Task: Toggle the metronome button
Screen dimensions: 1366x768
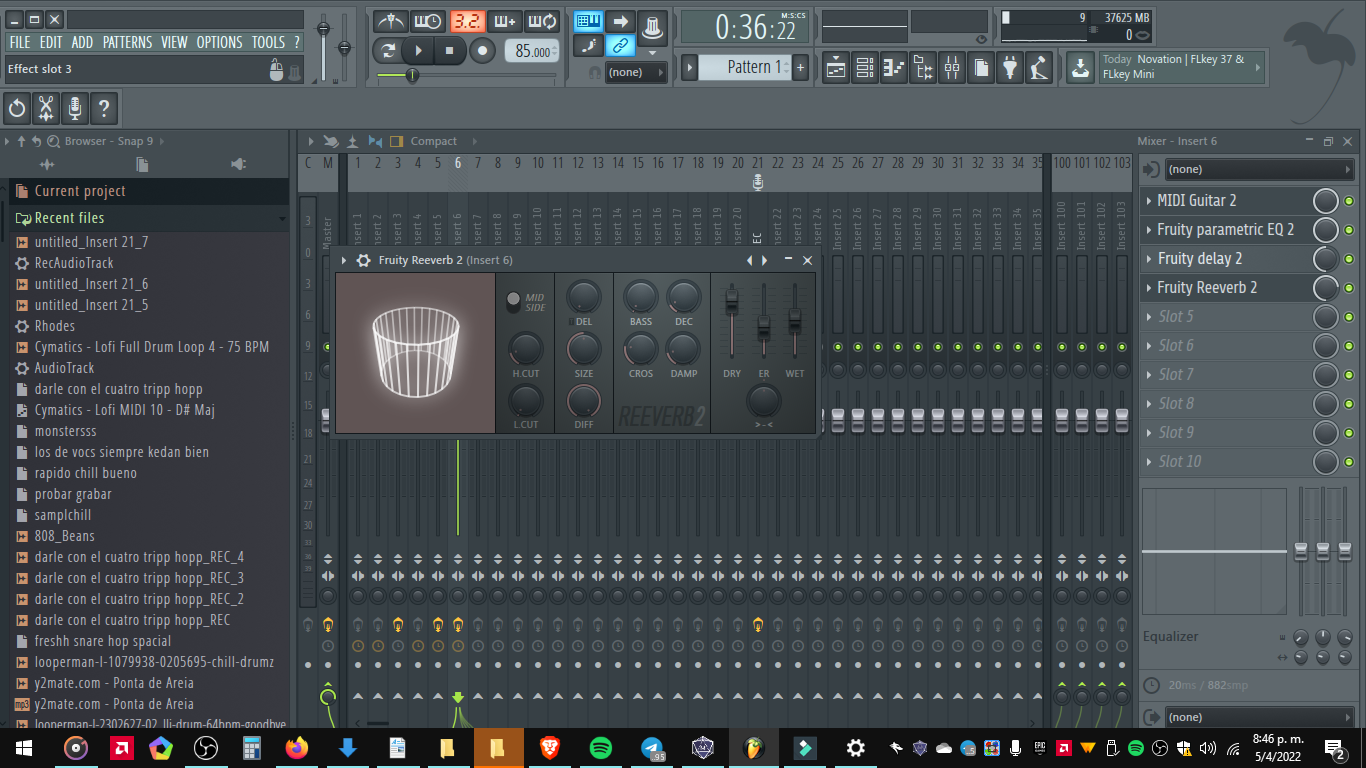Action: tap(390, 21)
